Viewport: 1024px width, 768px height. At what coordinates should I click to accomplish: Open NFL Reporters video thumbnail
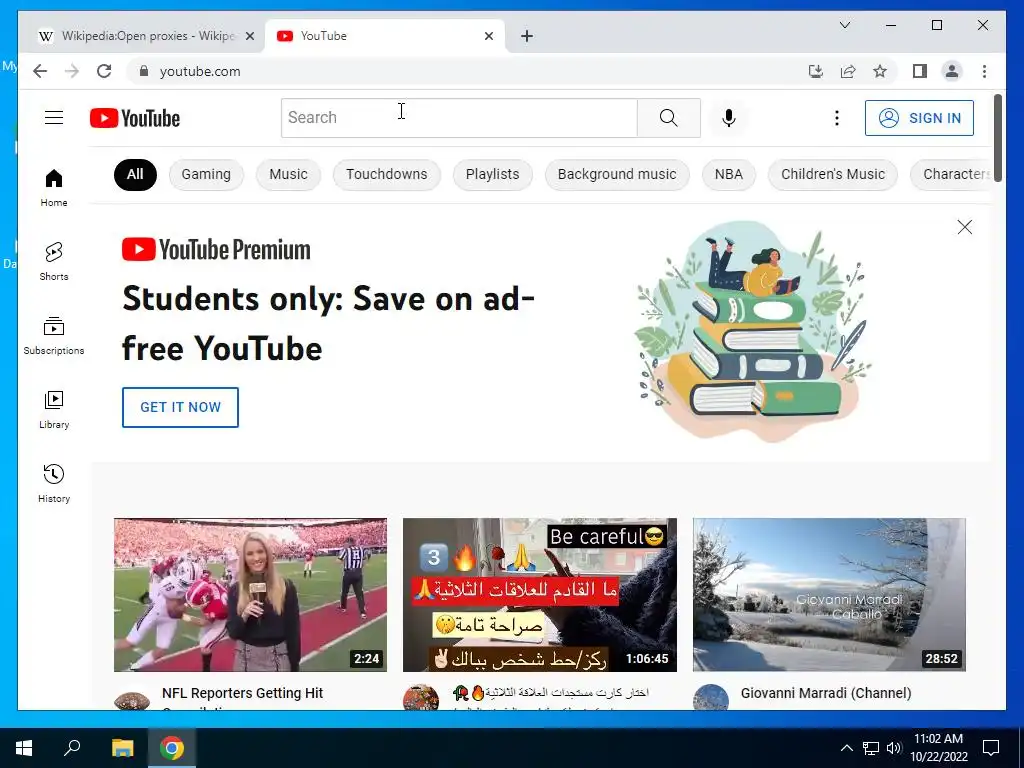click(x=250, y=595)
